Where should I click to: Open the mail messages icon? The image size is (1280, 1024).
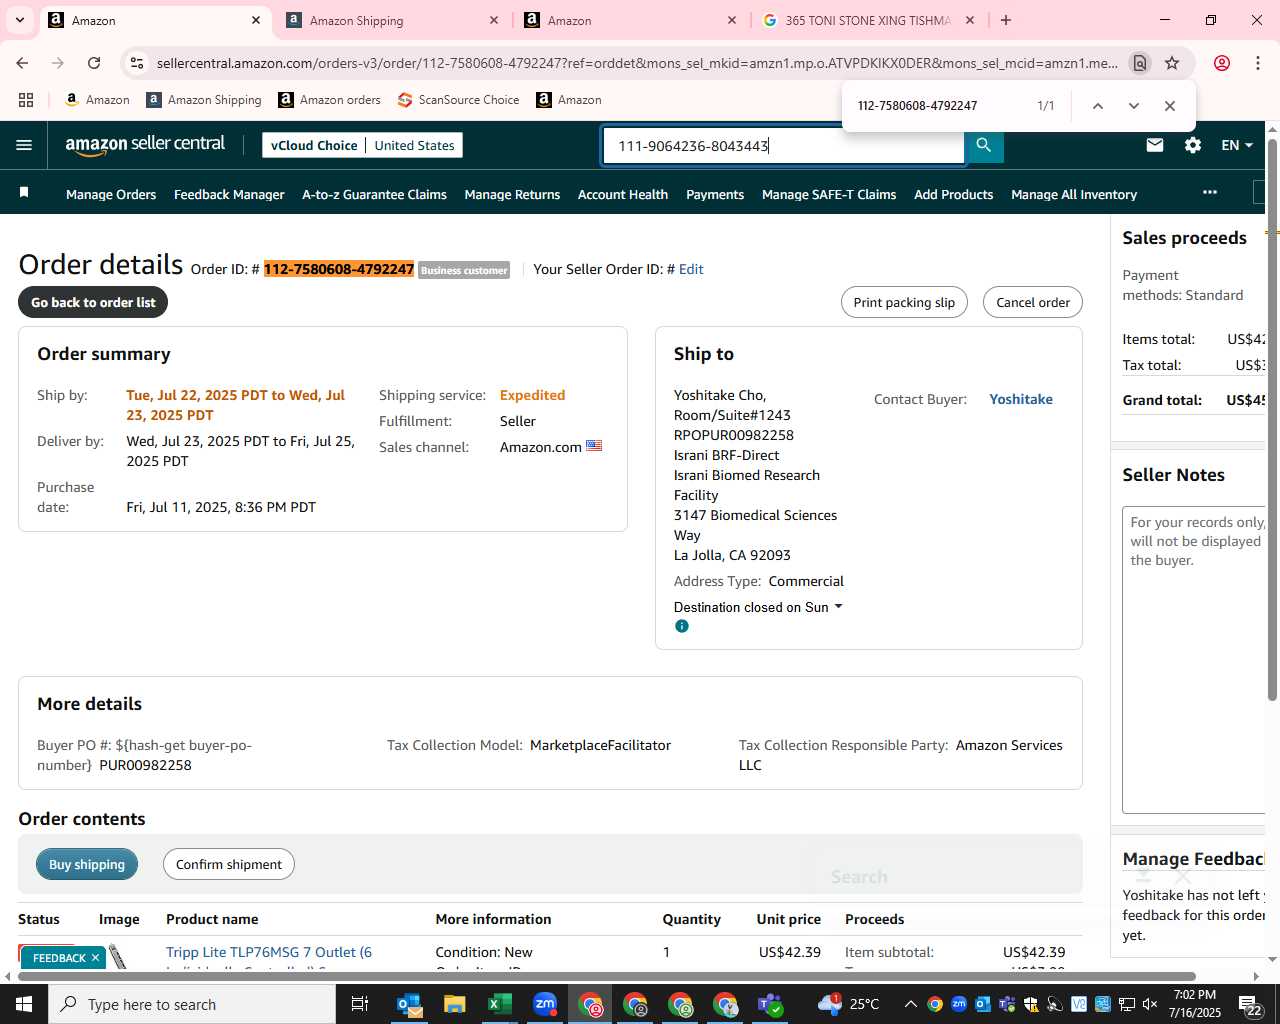coord(1155,145)
